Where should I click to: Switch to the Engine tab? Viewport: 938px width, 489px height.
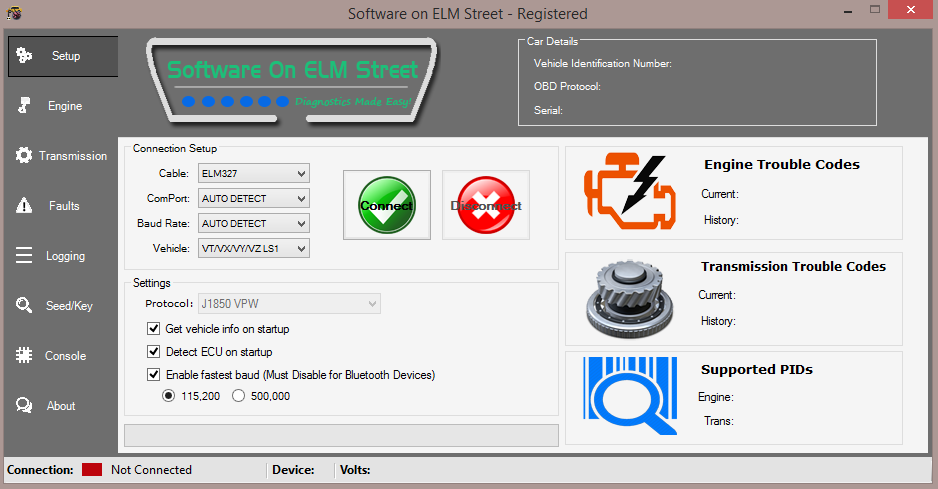click(65, 106)
